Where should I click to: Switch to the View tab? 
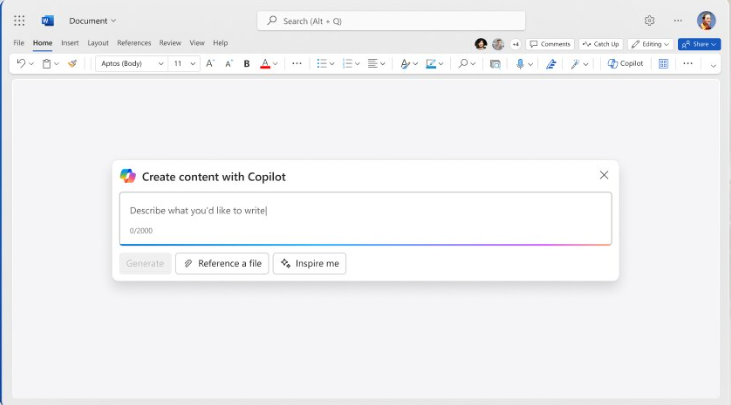pyautogui.click(x=197, y=43)
